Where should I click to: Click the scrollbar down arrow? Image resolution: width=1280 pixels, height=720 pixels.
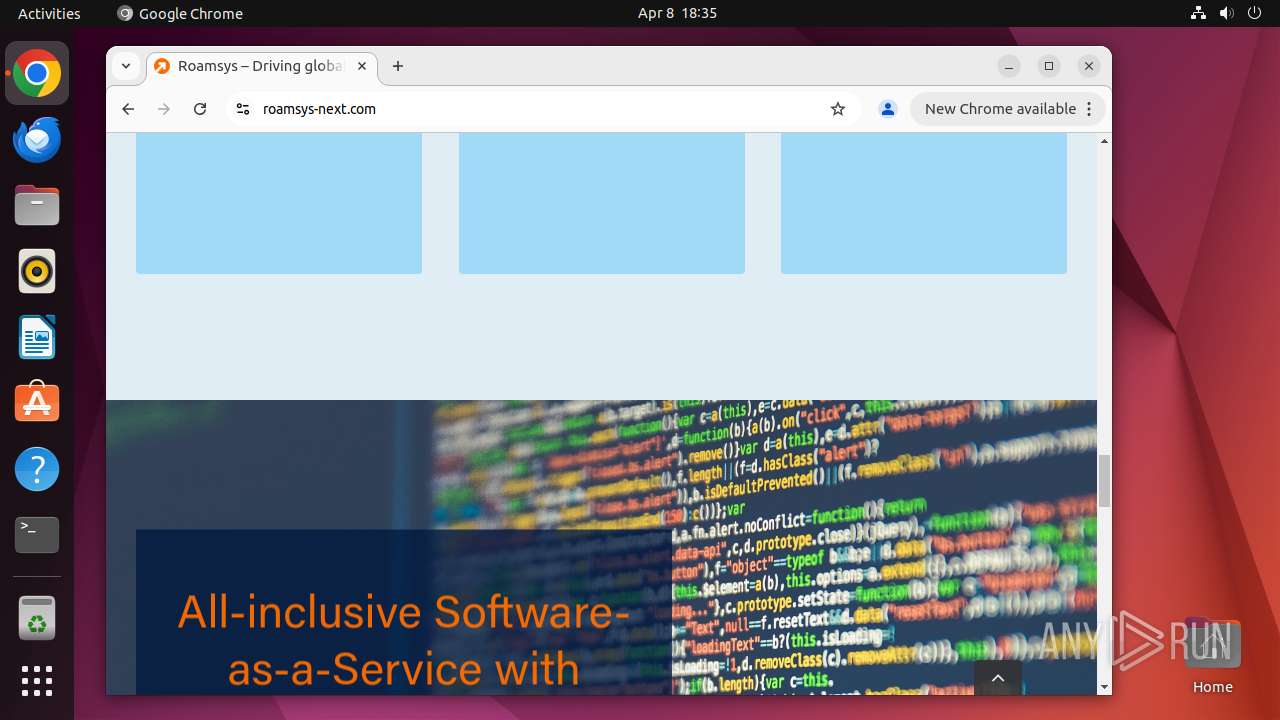point(1104,687)
